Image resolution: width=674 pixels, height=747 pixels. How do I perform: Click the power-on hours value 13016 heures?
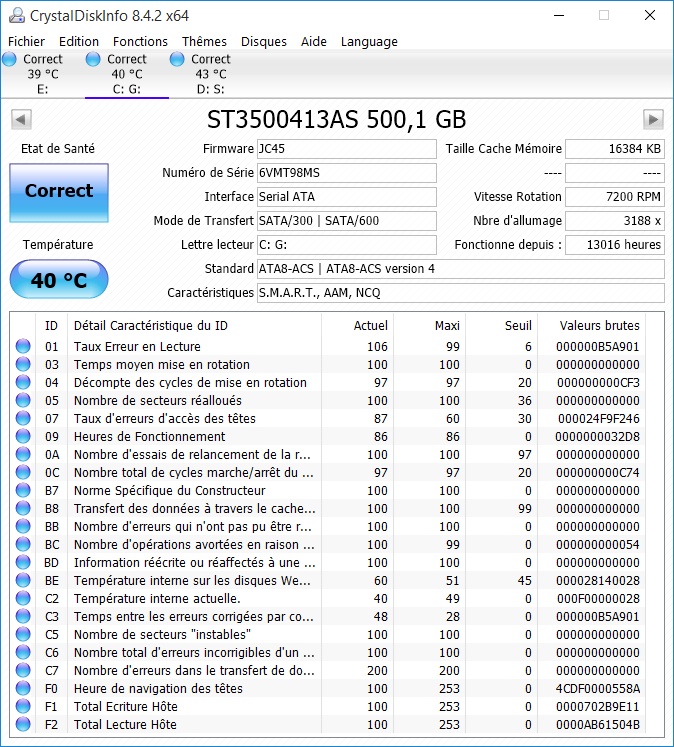pyautogui.click(x=615, y=245)
